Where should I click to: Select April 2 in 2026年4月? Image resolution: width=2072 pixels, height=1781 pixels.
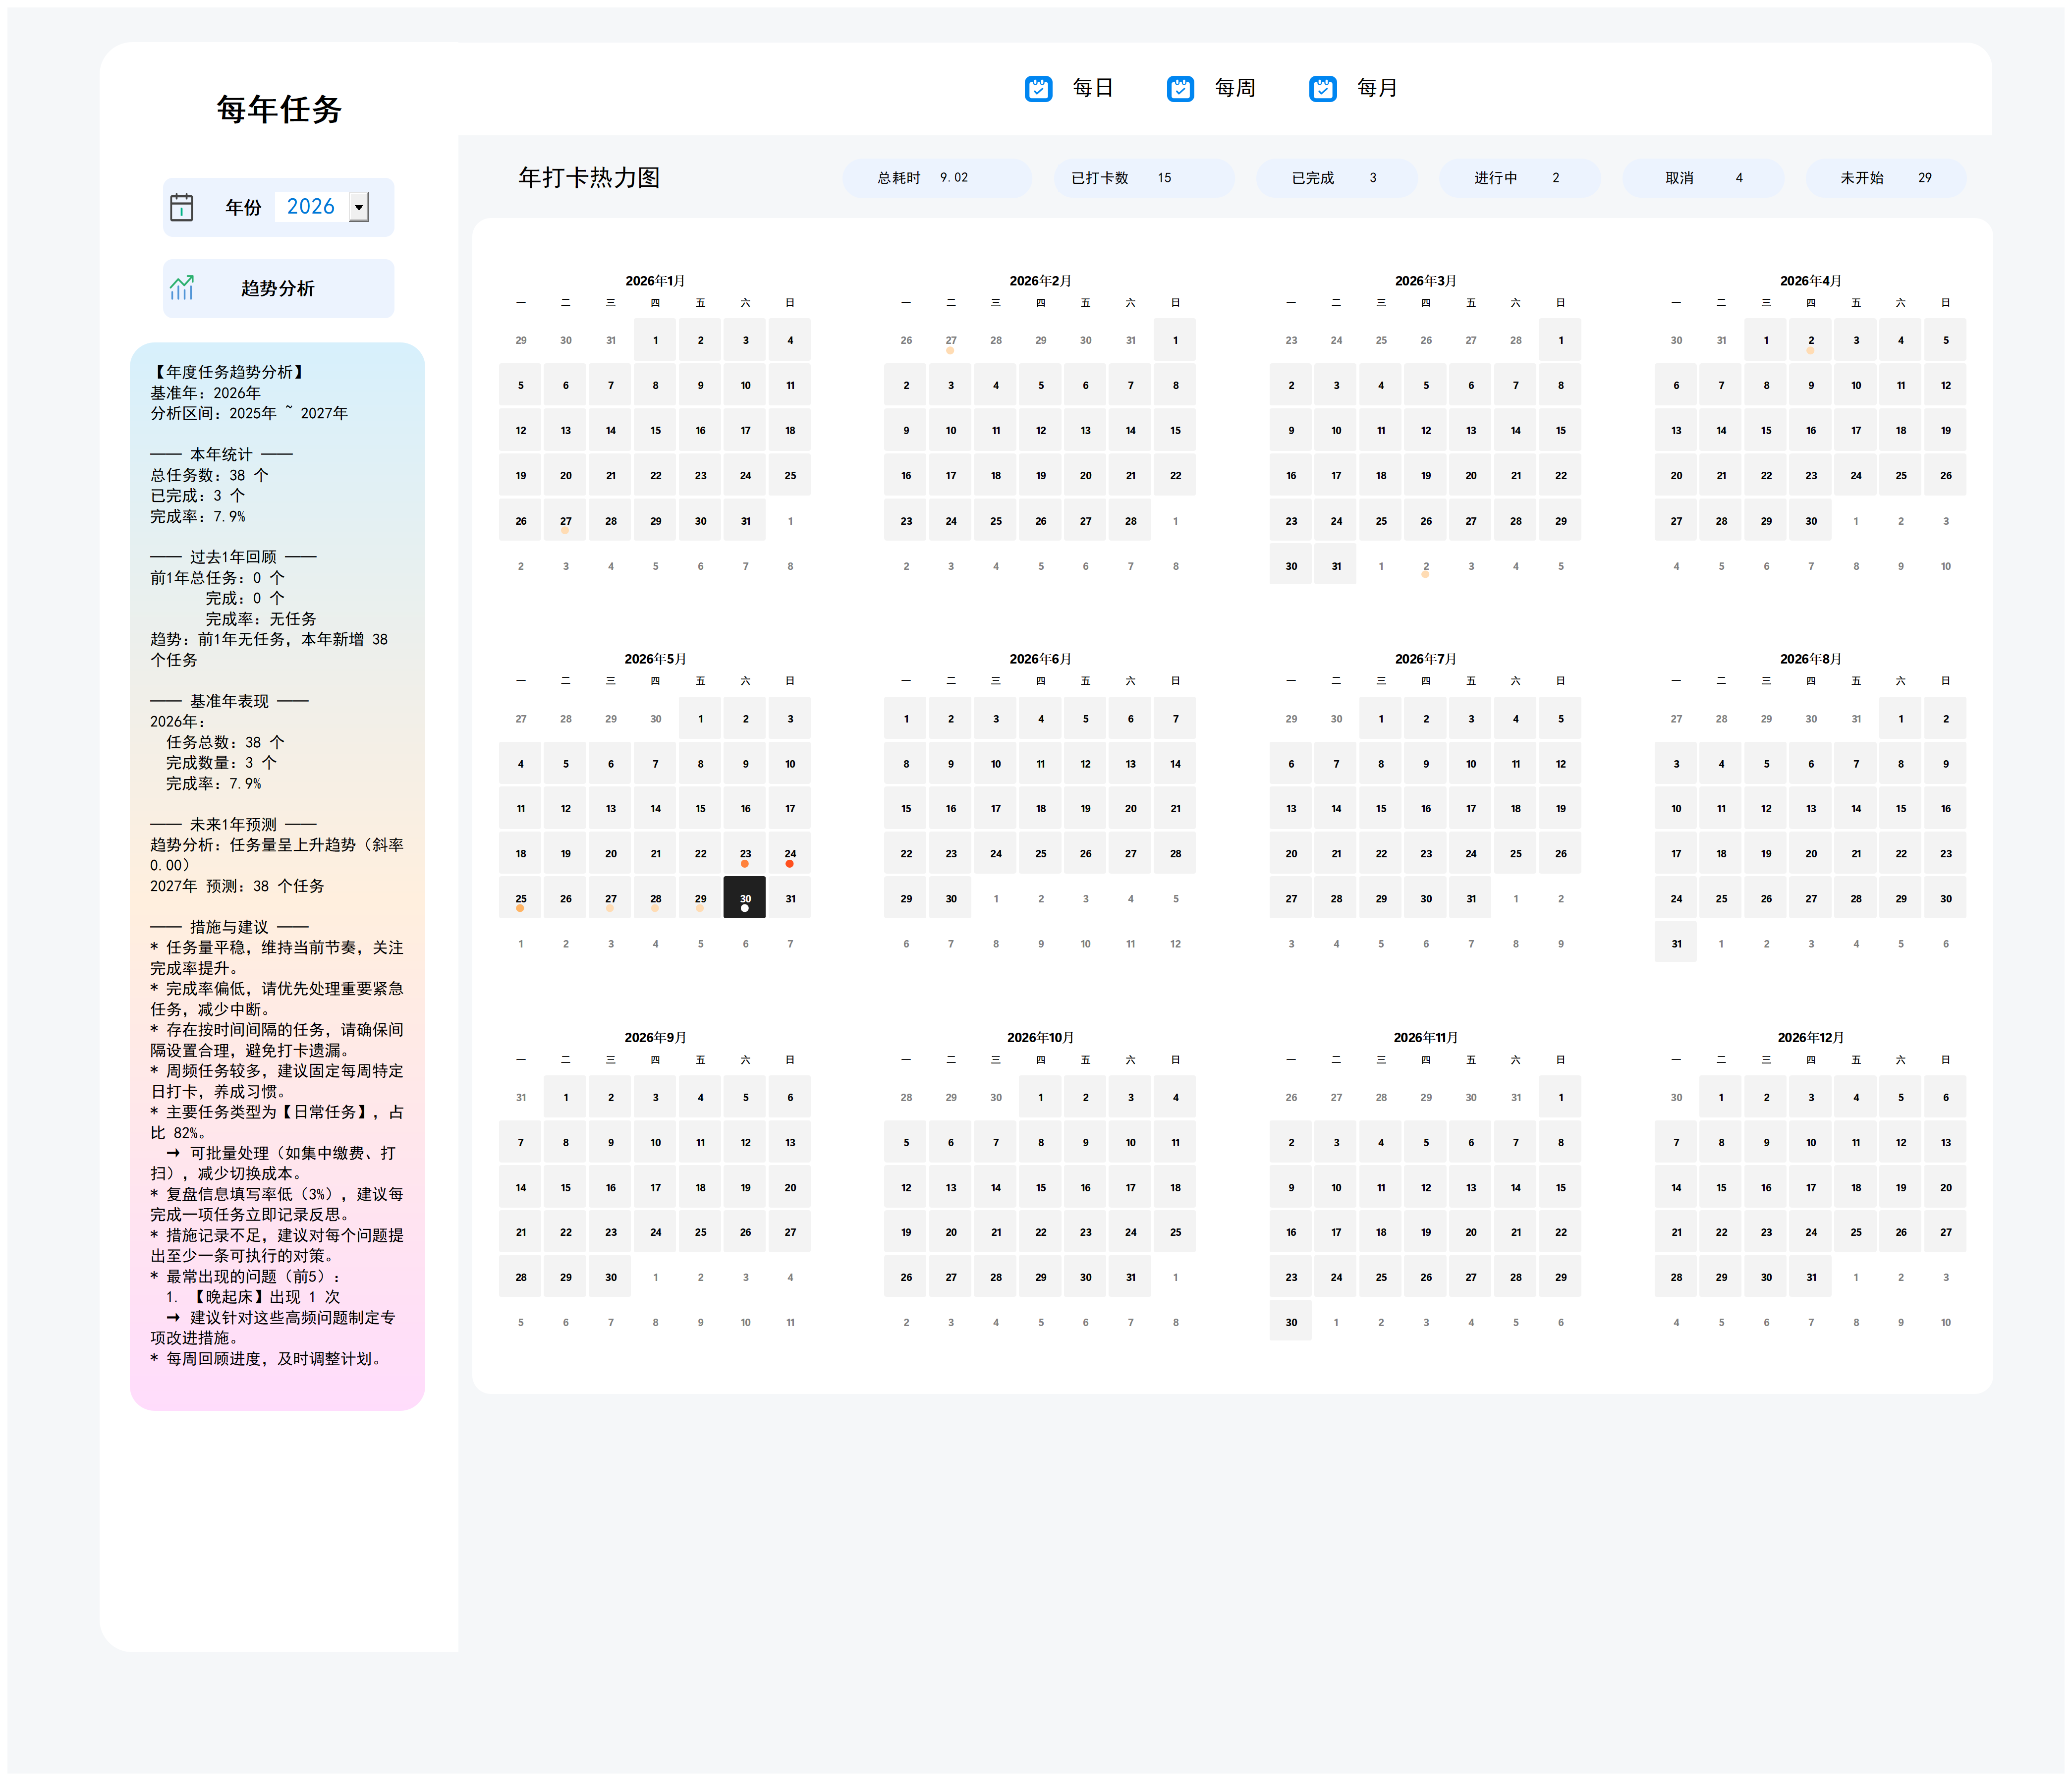click(1811, 340)
